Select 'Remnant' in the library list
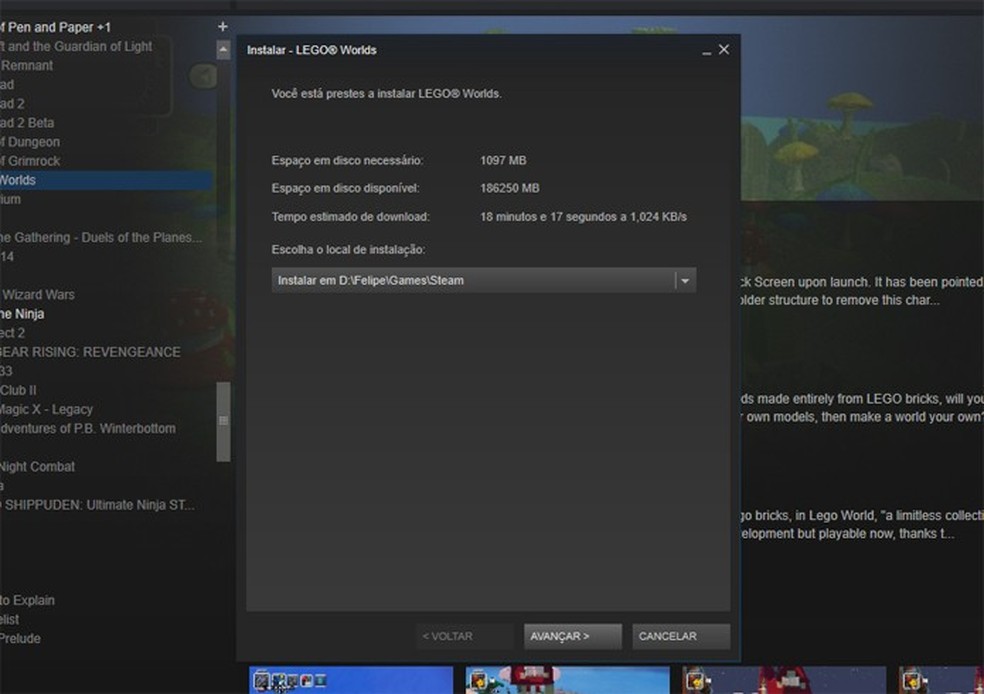This screenshot has height=694, width=984. 27,65
